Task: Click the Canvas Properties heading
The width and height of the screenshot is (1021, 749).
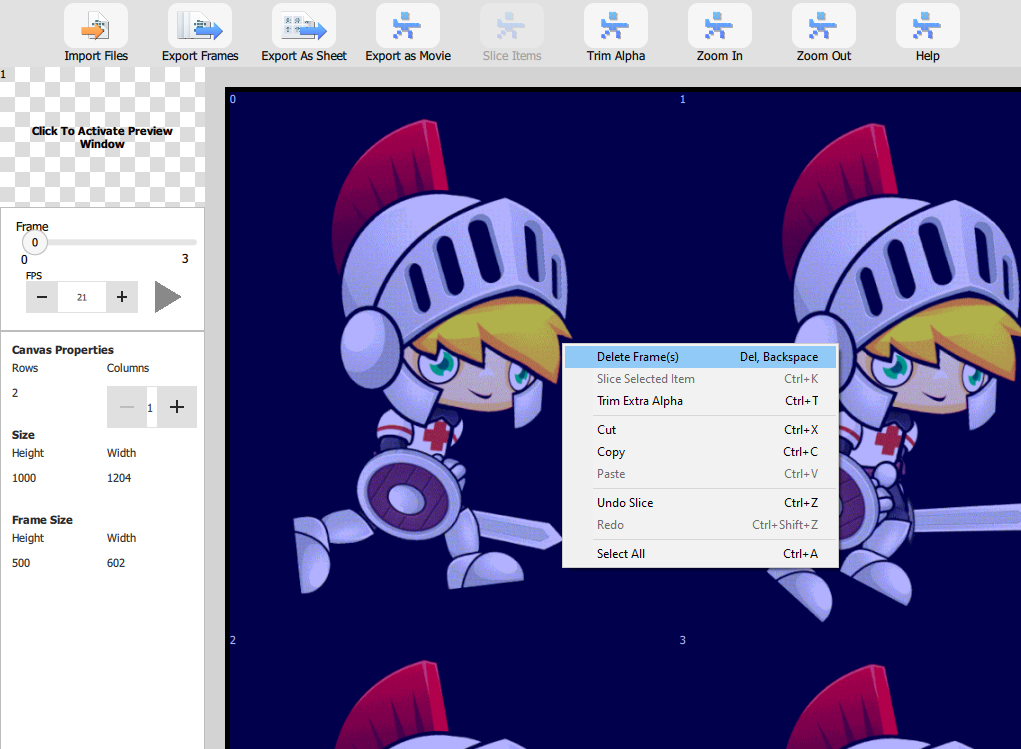Action: pyautogui.click(x=63, y=350)
